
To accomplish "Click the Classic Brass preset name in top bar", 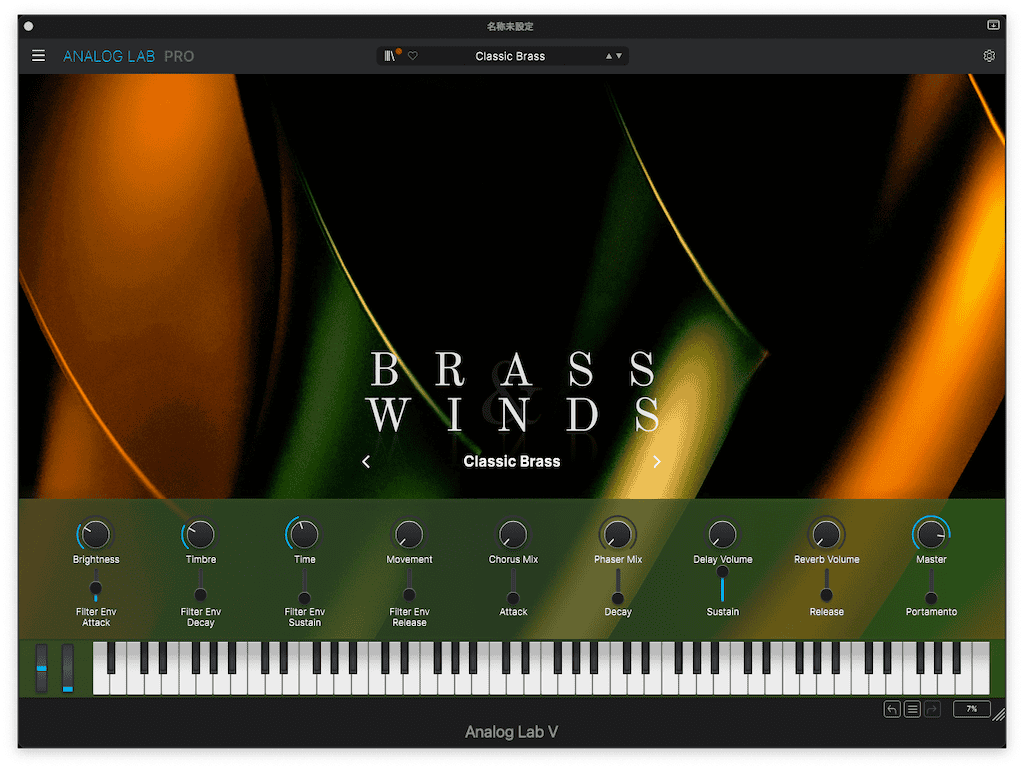I will [x=510, y=56].
